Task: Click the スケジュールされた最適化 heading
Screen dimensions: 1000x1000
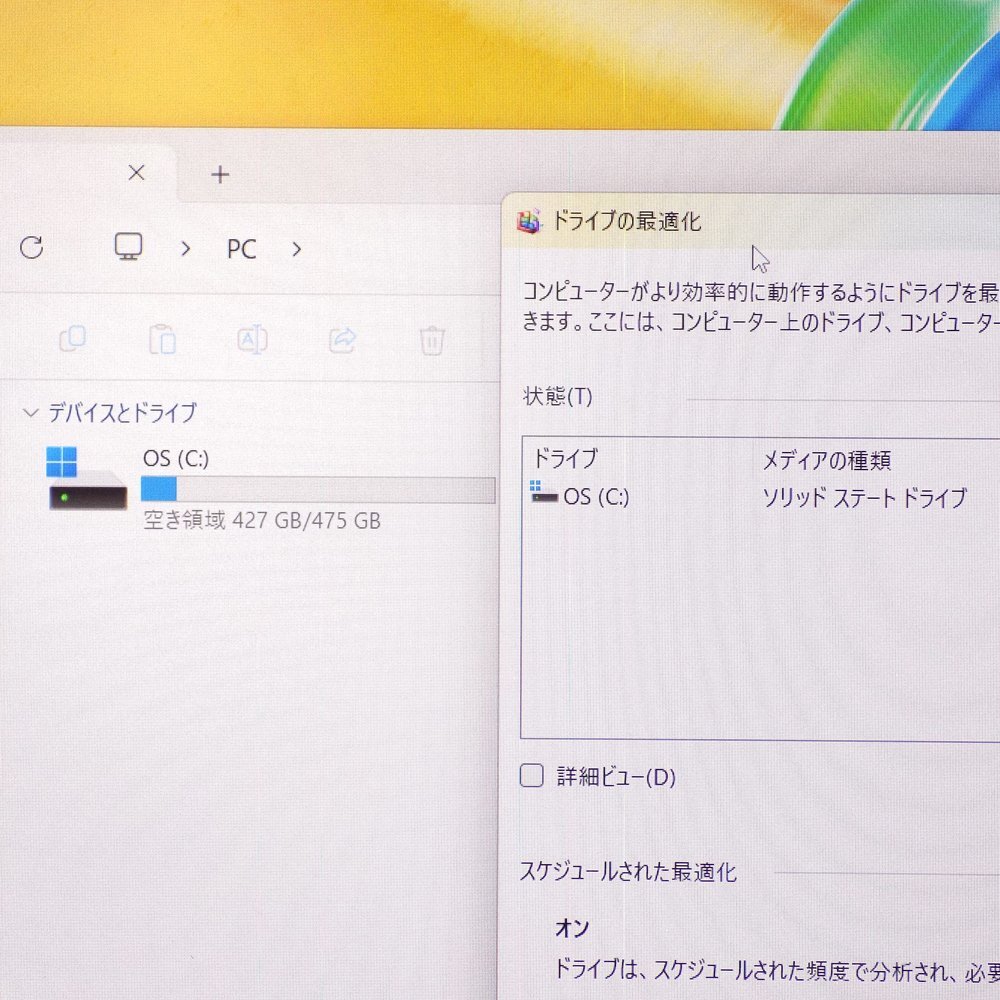Action: point(628,872)
